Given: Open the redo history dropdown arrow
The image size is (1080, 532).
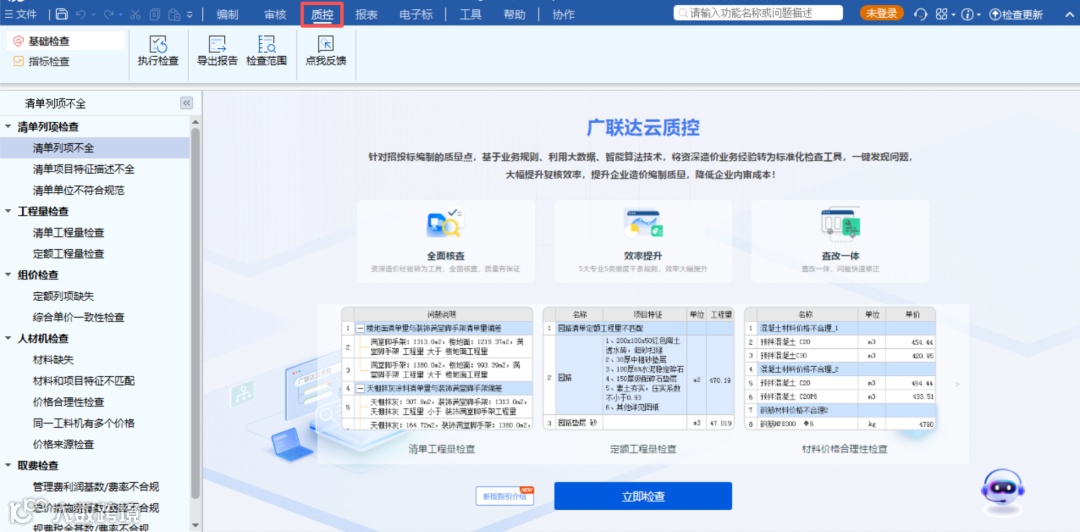Looking at the screenshot, I should (120, 14).
